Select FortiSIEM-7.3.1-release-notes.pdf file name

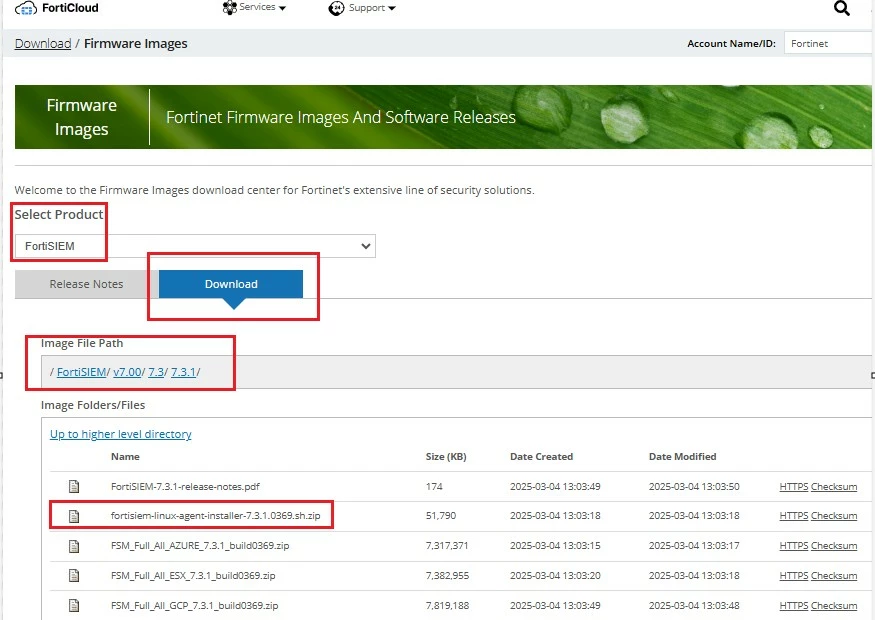pyautogui.click(x=185, y=487)
